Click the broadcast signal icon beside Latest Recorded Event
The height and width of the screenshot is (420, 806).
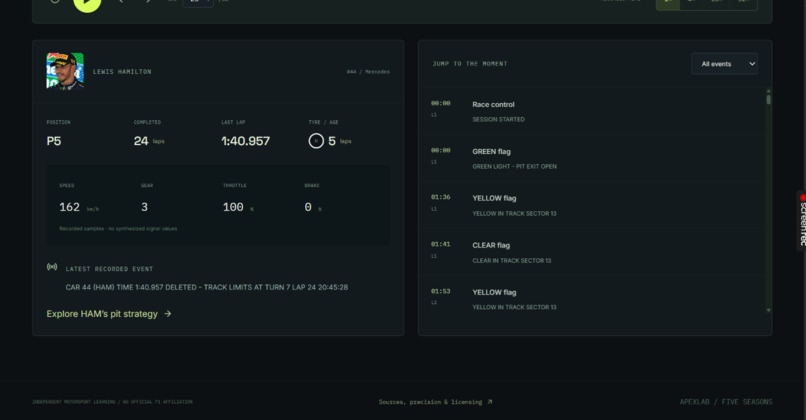[52, 267]
